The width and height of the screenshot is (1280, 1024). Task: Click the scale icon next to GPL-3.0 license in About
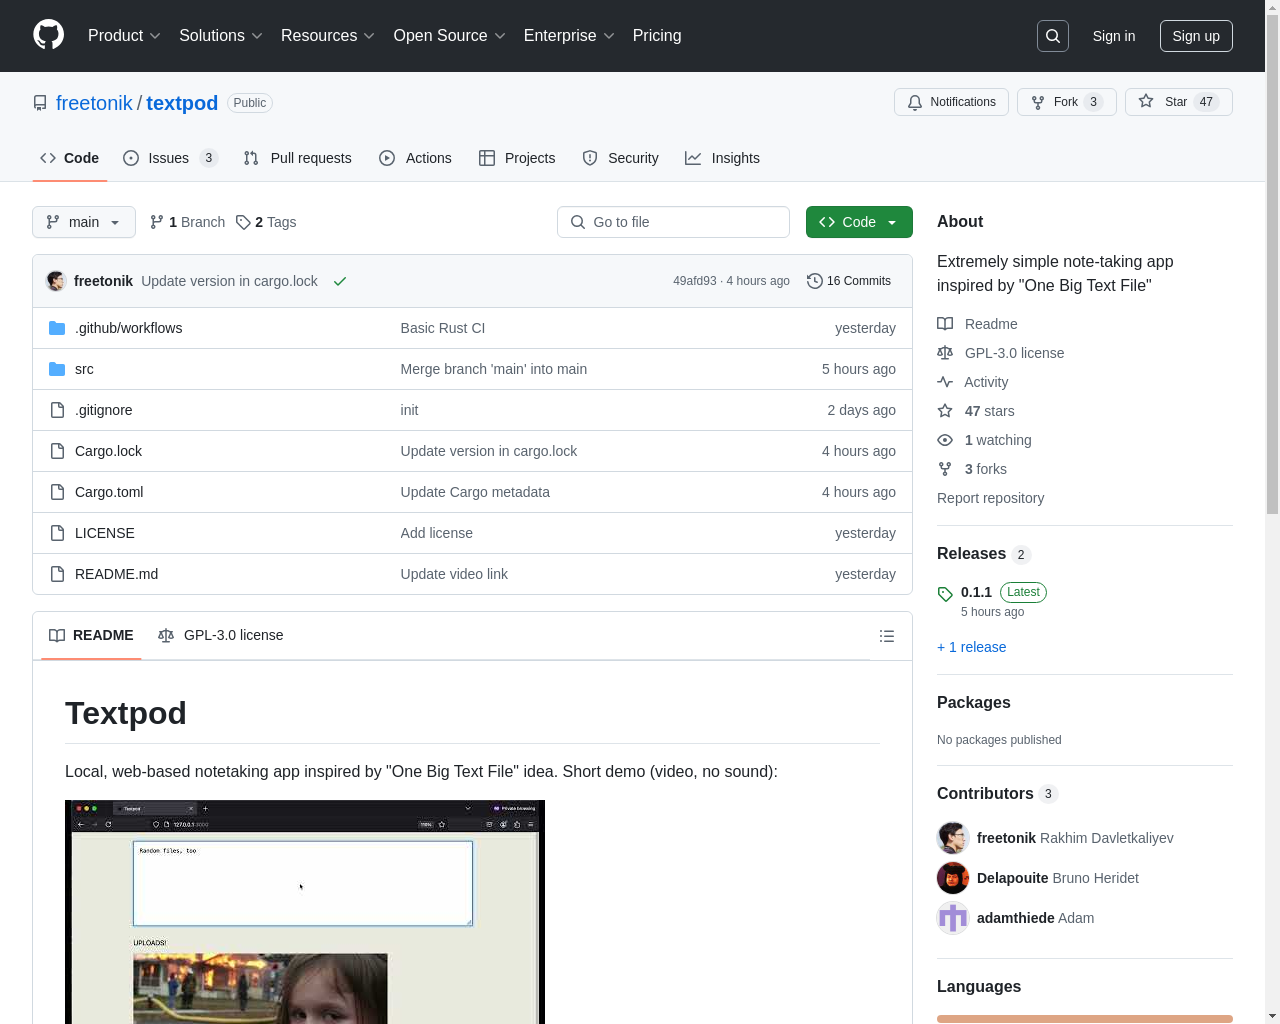pyautogui.click(x=945, y=353)
